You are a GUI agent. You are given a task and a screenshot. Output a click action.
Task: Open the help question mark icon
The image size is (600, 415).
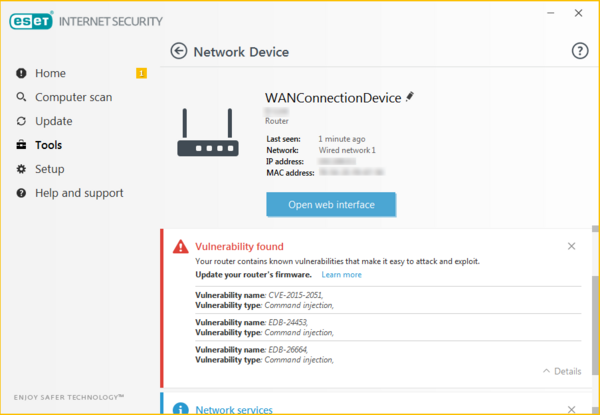(x=579, y=51)
